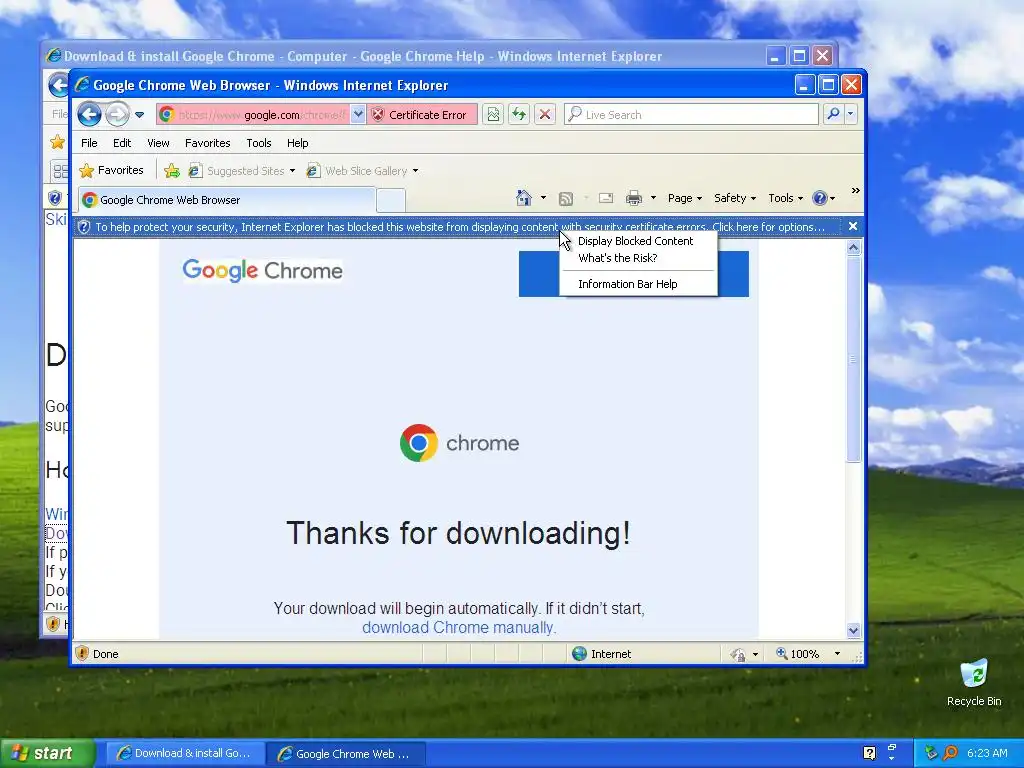The width and height of the screenshot is (1024, 768).
Task: Click Add to Favorites Bar icon
Action: [172, 171]
